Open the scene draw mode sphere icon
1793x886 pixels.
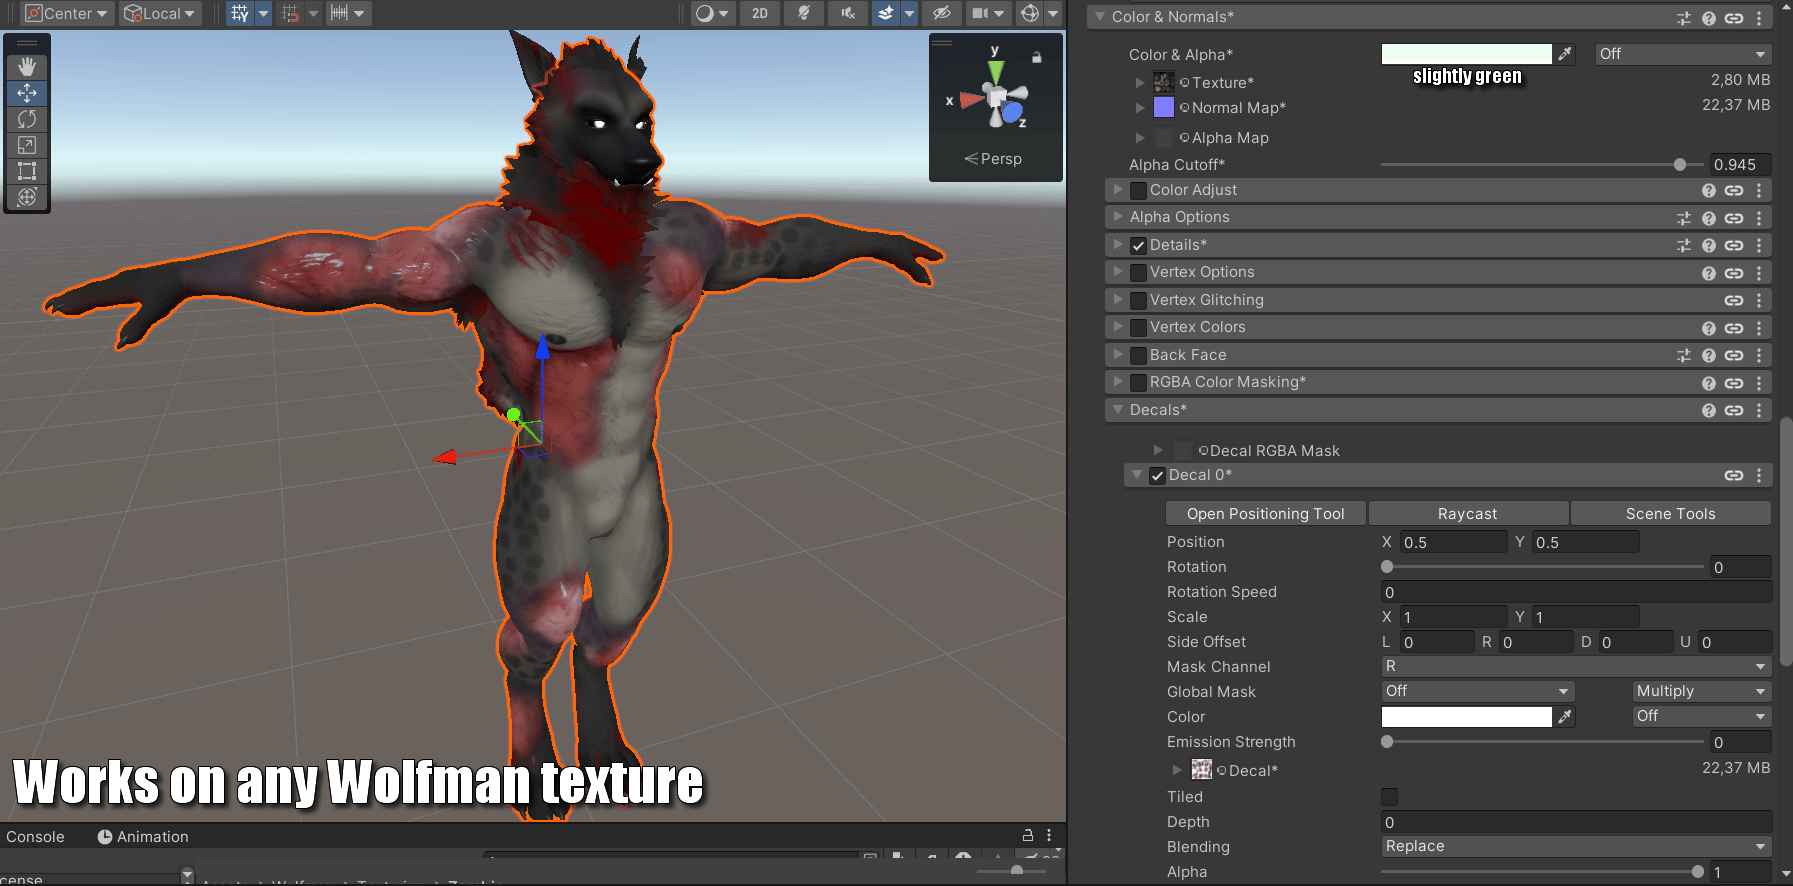click(x=705, y=13)
